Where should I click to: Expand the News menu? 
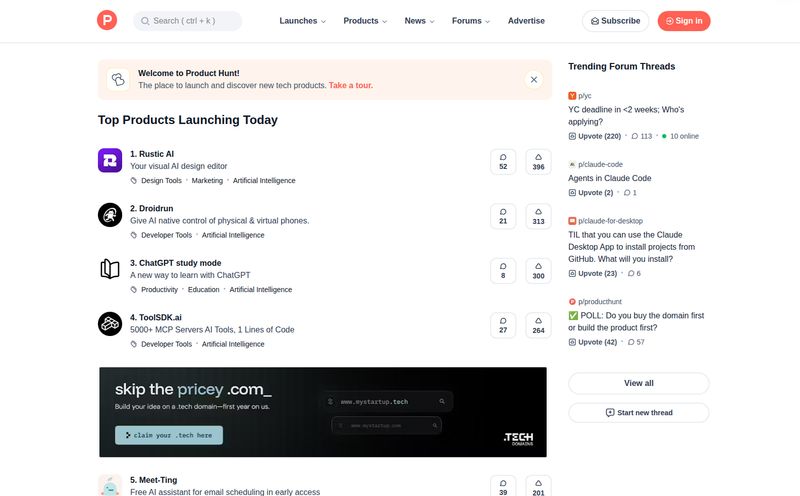coord(419,21)
